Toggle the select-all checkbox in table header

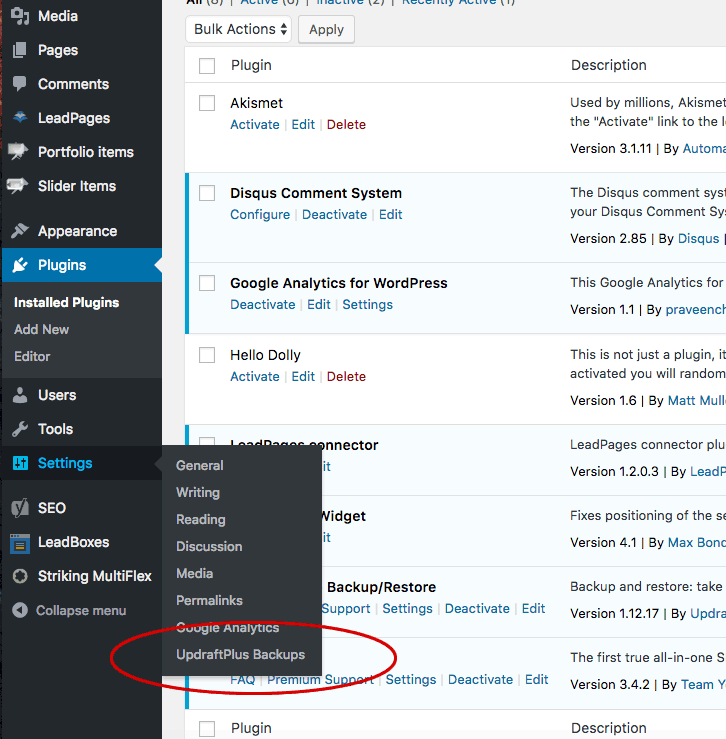pyautogui.click(x=207, y=66)
